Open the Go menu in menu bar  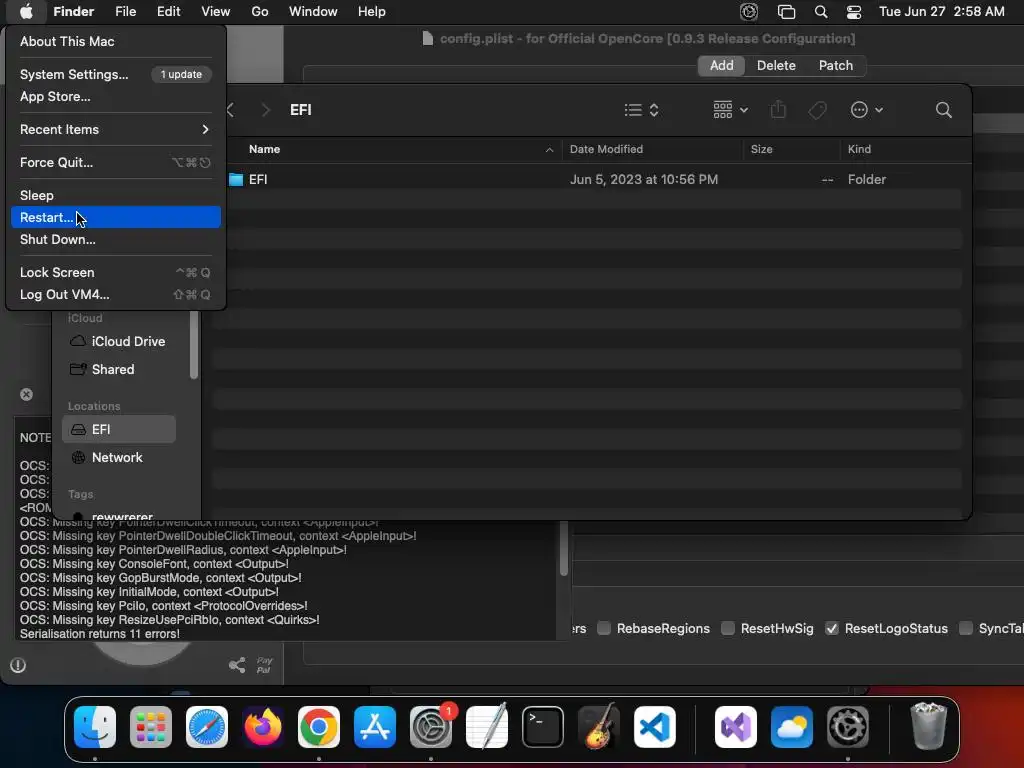260,12
